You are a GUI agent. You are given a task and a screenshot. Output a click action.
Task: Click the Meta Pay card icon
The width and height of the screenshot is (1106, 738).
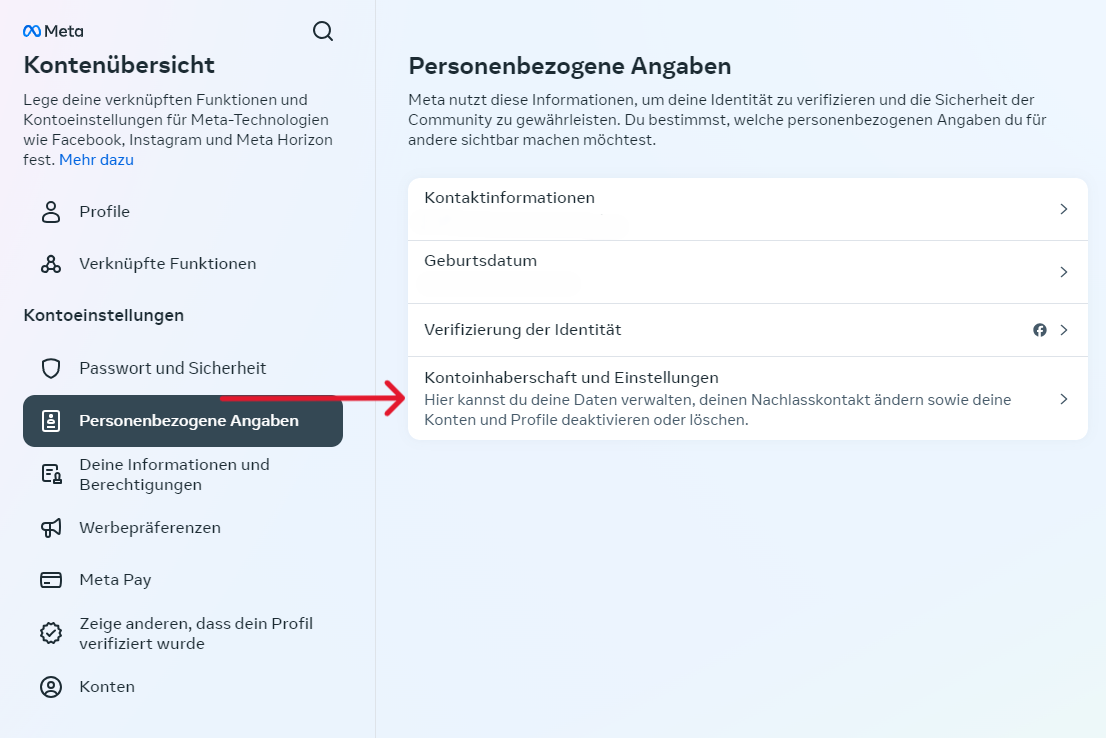coord(51,580)
